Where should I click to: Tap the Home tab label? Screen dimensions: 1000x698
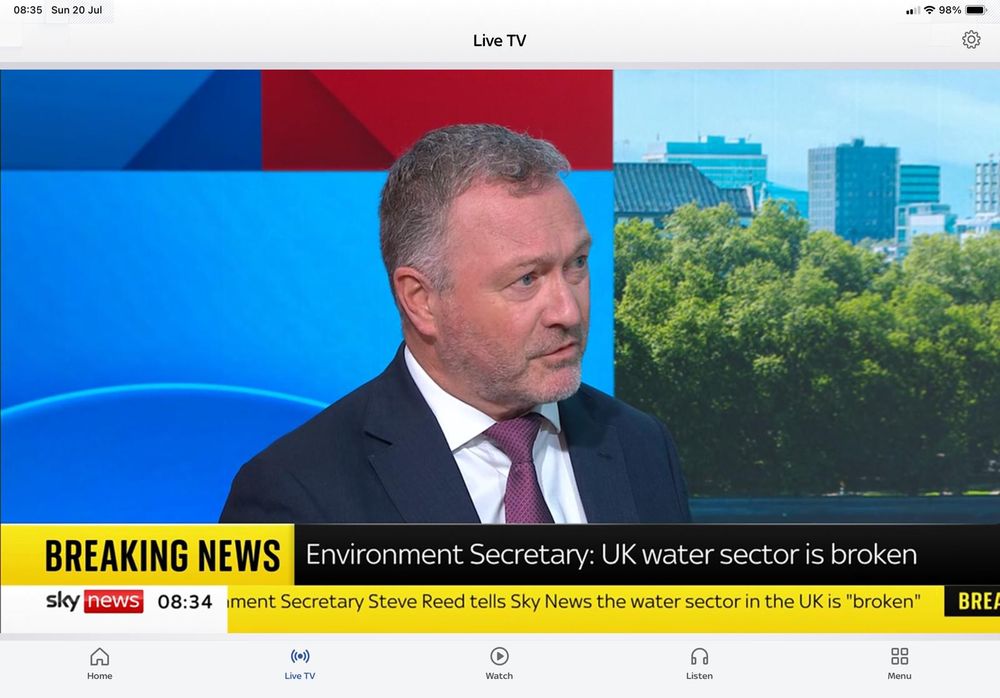coord(99,676)
